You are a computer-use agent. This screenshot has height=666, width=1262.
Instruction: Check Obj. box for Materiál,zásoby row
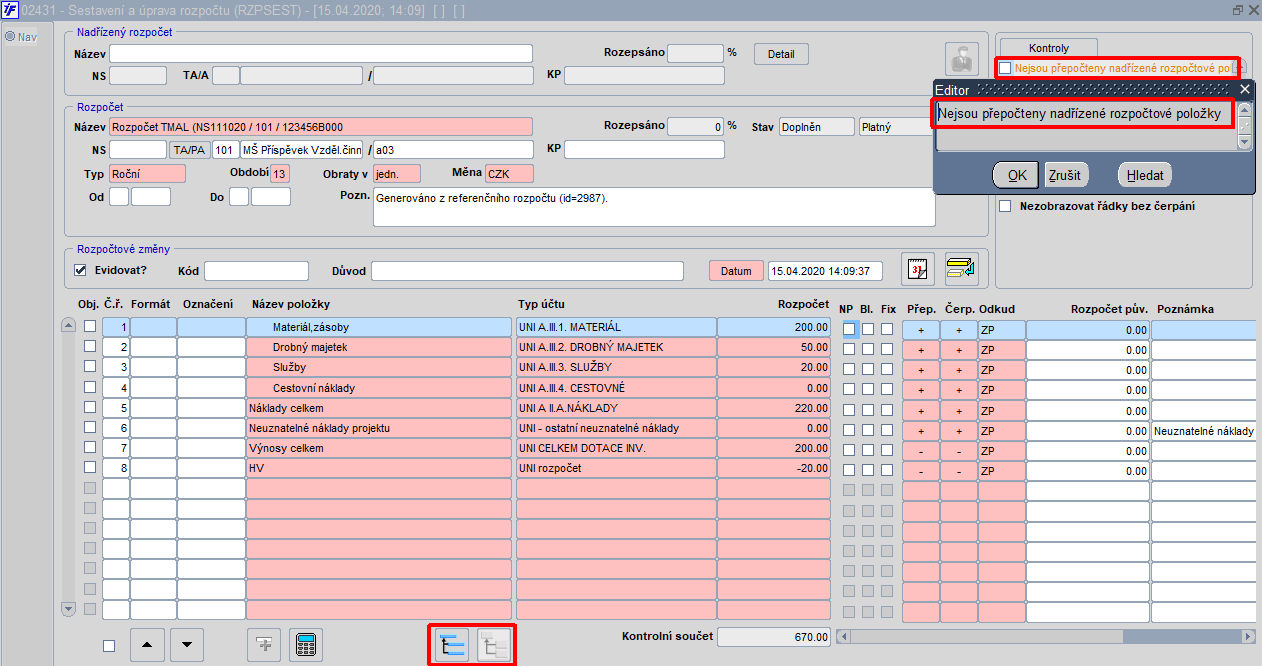click(x=90, y=326)
